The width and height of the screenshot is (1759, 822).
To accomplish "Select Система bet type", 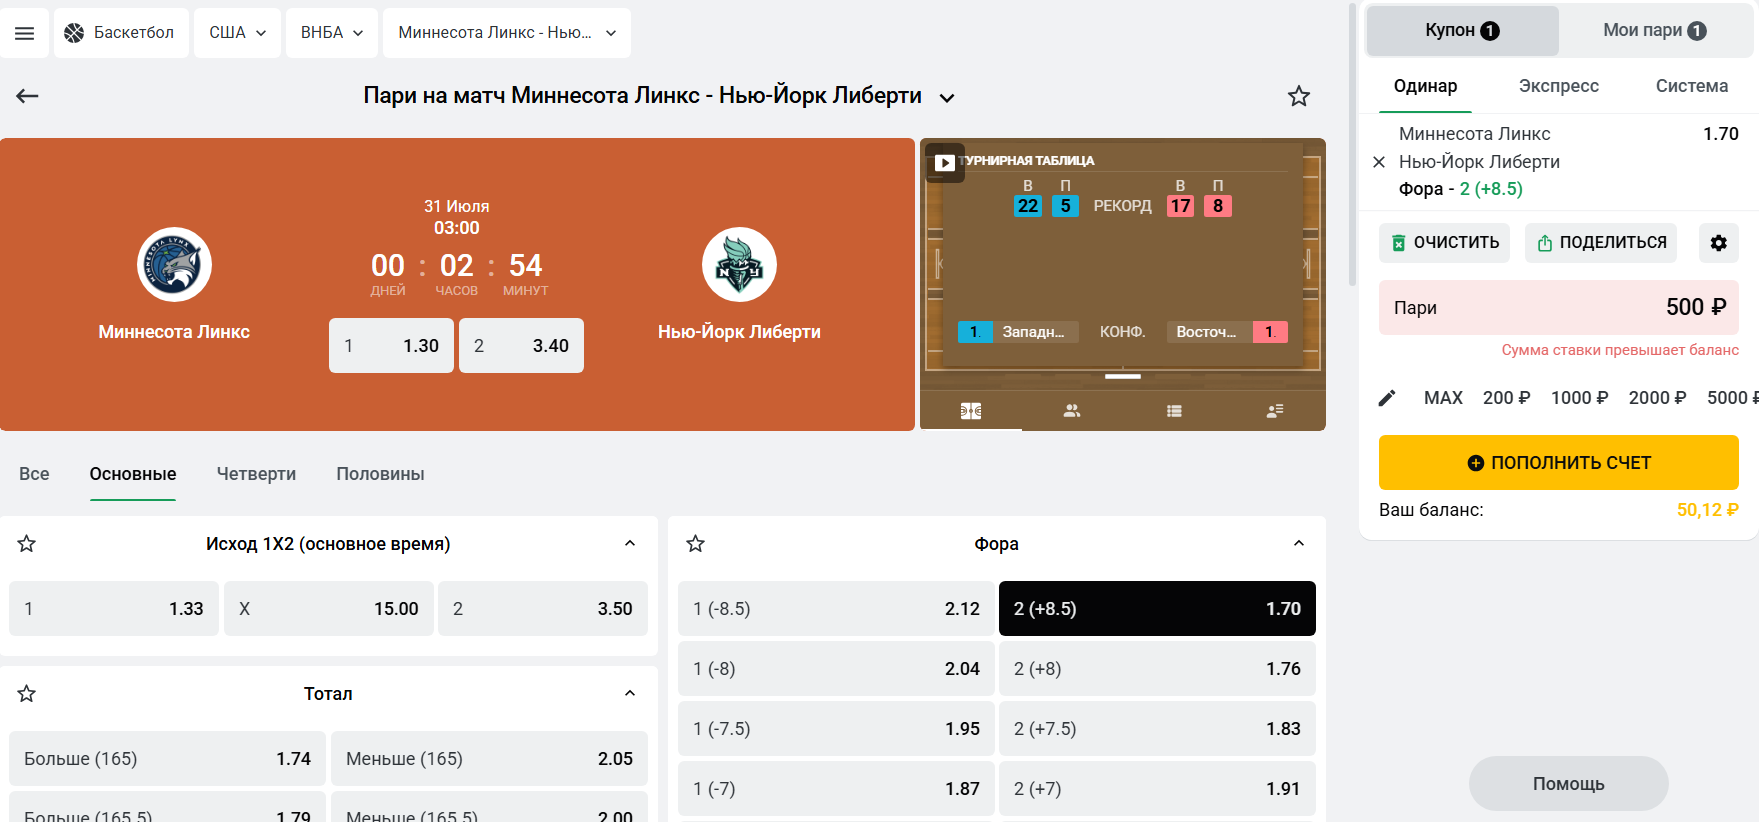I will click(1692, 86).
